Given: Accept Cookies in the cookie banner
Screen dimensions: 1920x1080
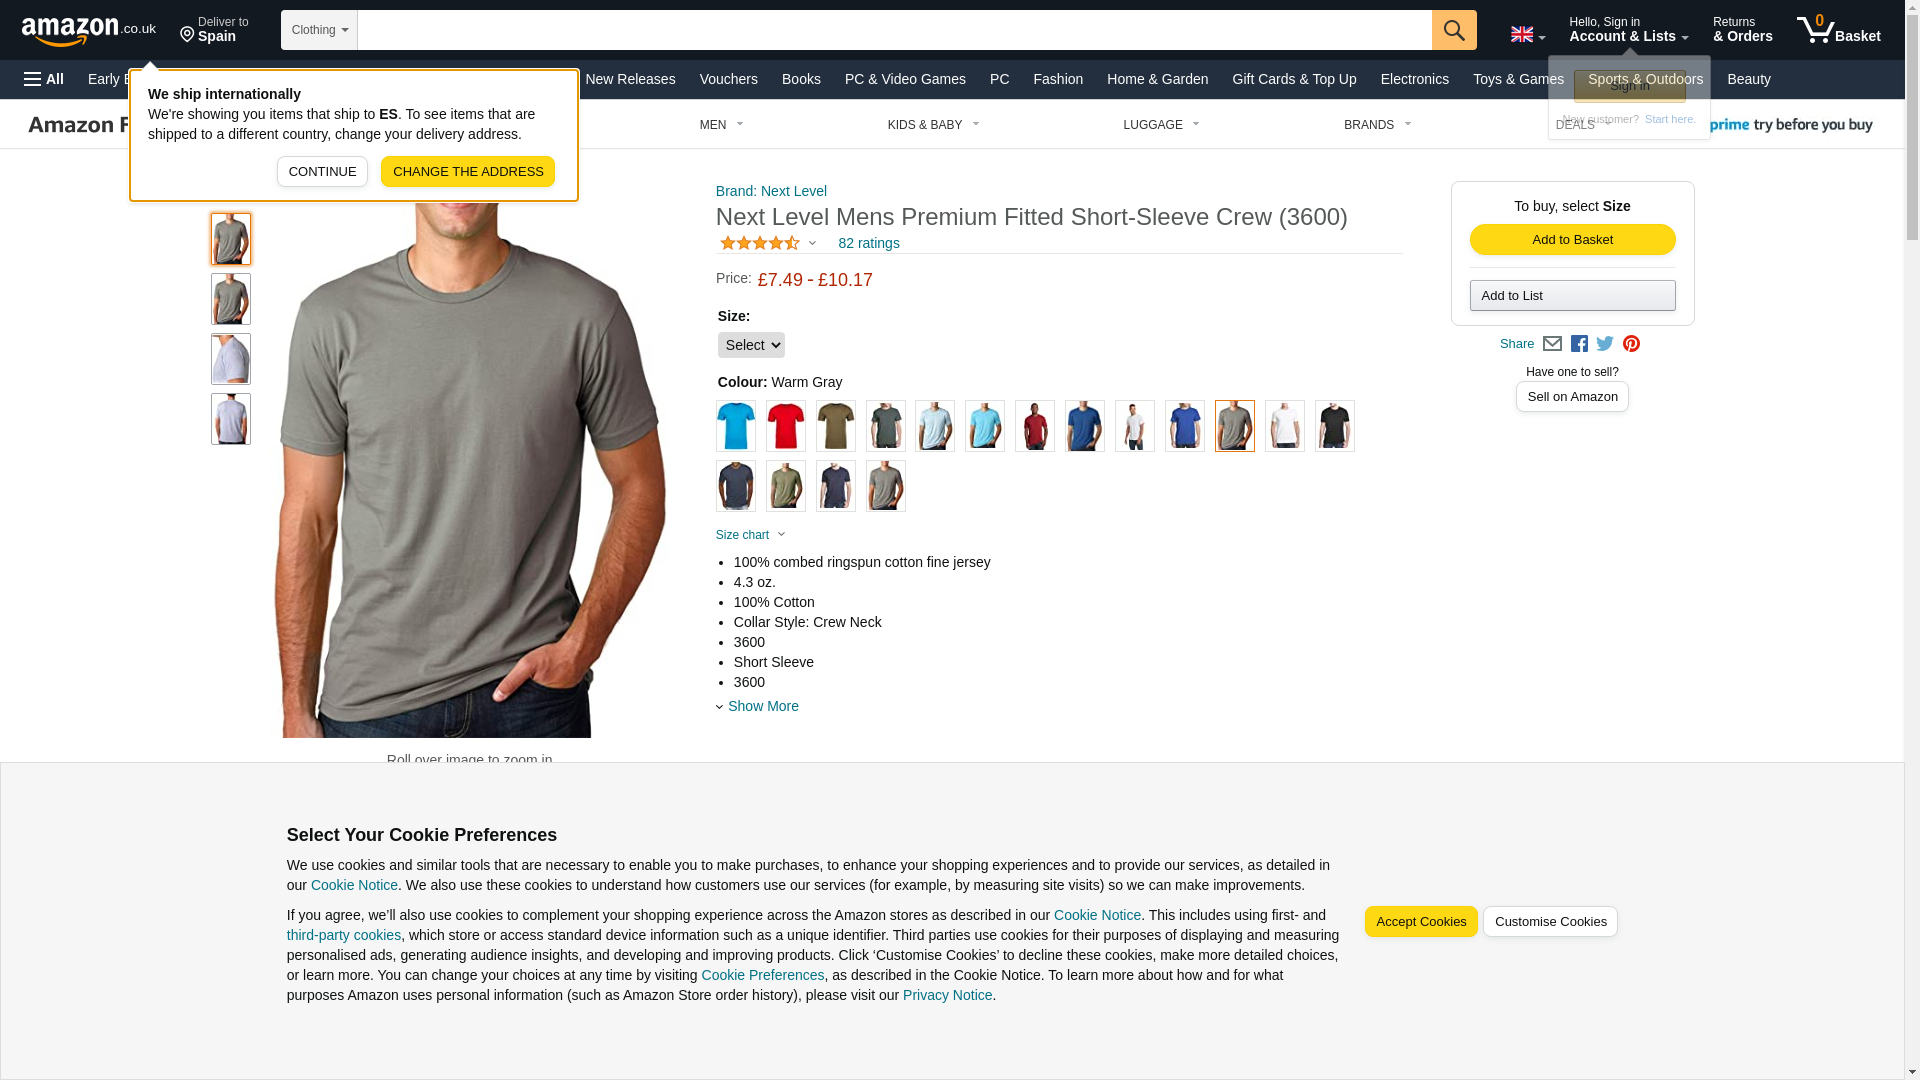Looking at the screenshot, I should 1421,922.
